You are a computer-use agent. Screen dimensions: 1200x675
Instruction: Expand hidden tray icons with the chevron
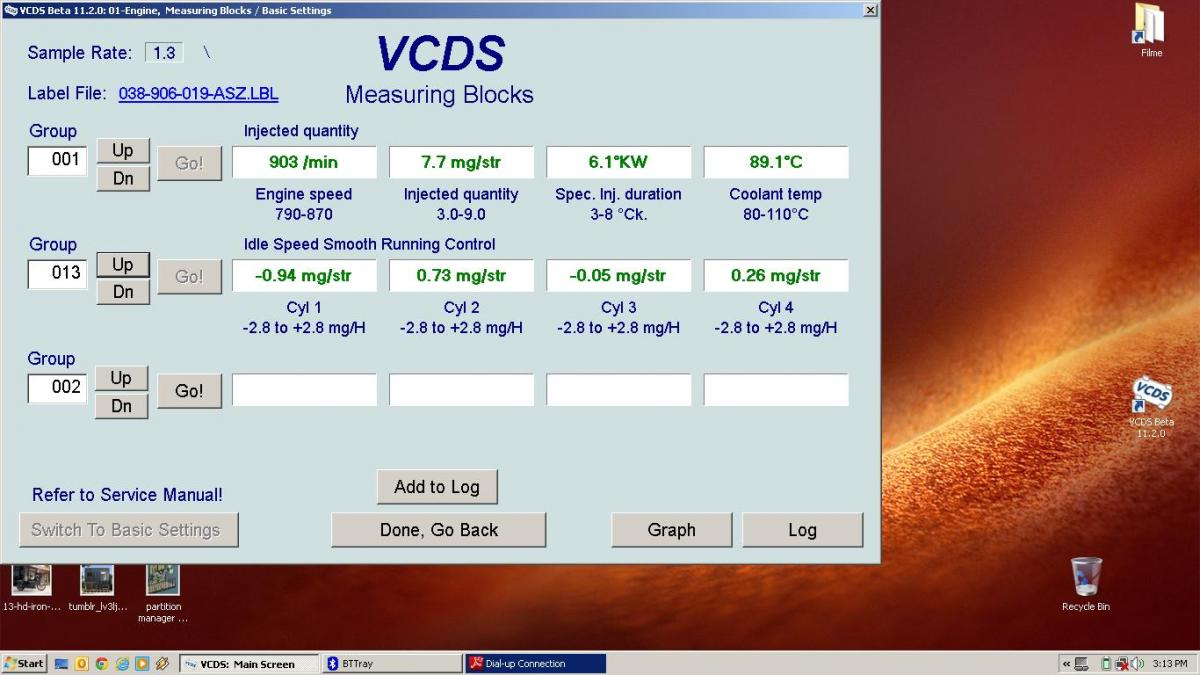[1067, 664]
